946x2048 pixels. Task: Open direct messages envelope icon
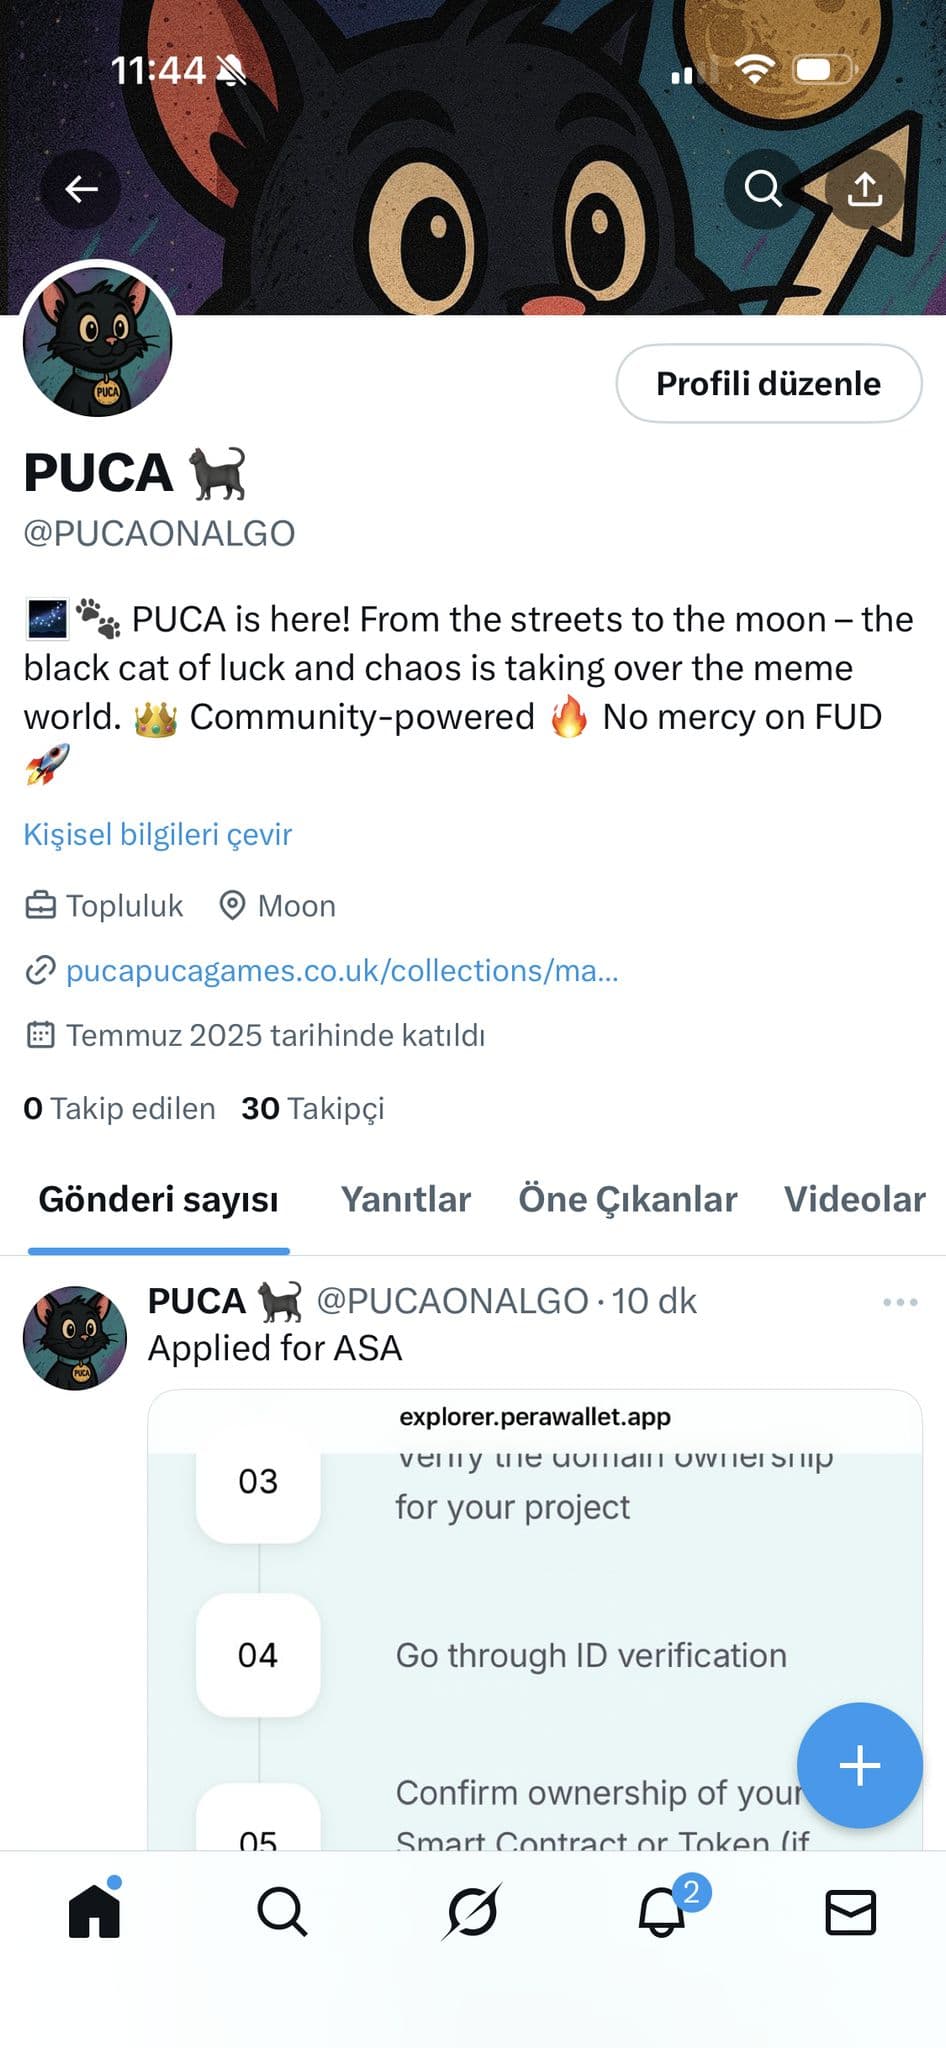pyautogui.click(x=850, y=1912)
